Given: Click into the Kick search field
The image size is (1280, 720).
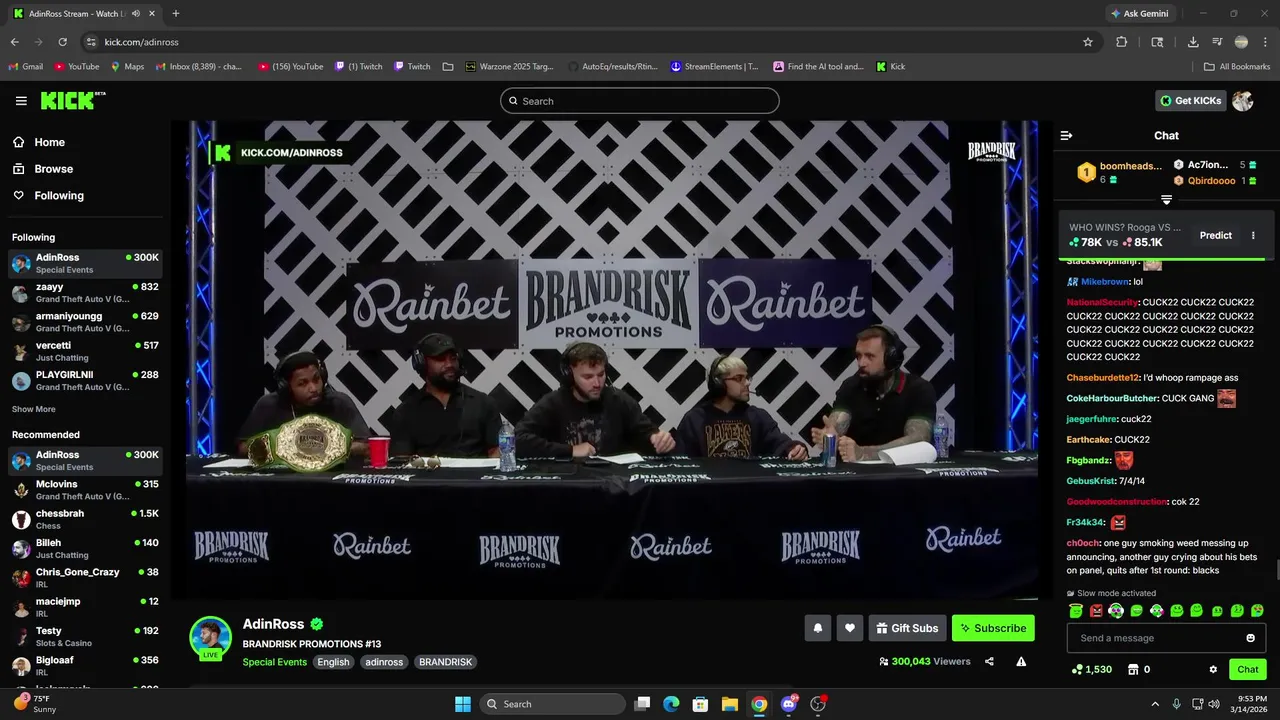Looking at the screenshot, I should 640,101.
